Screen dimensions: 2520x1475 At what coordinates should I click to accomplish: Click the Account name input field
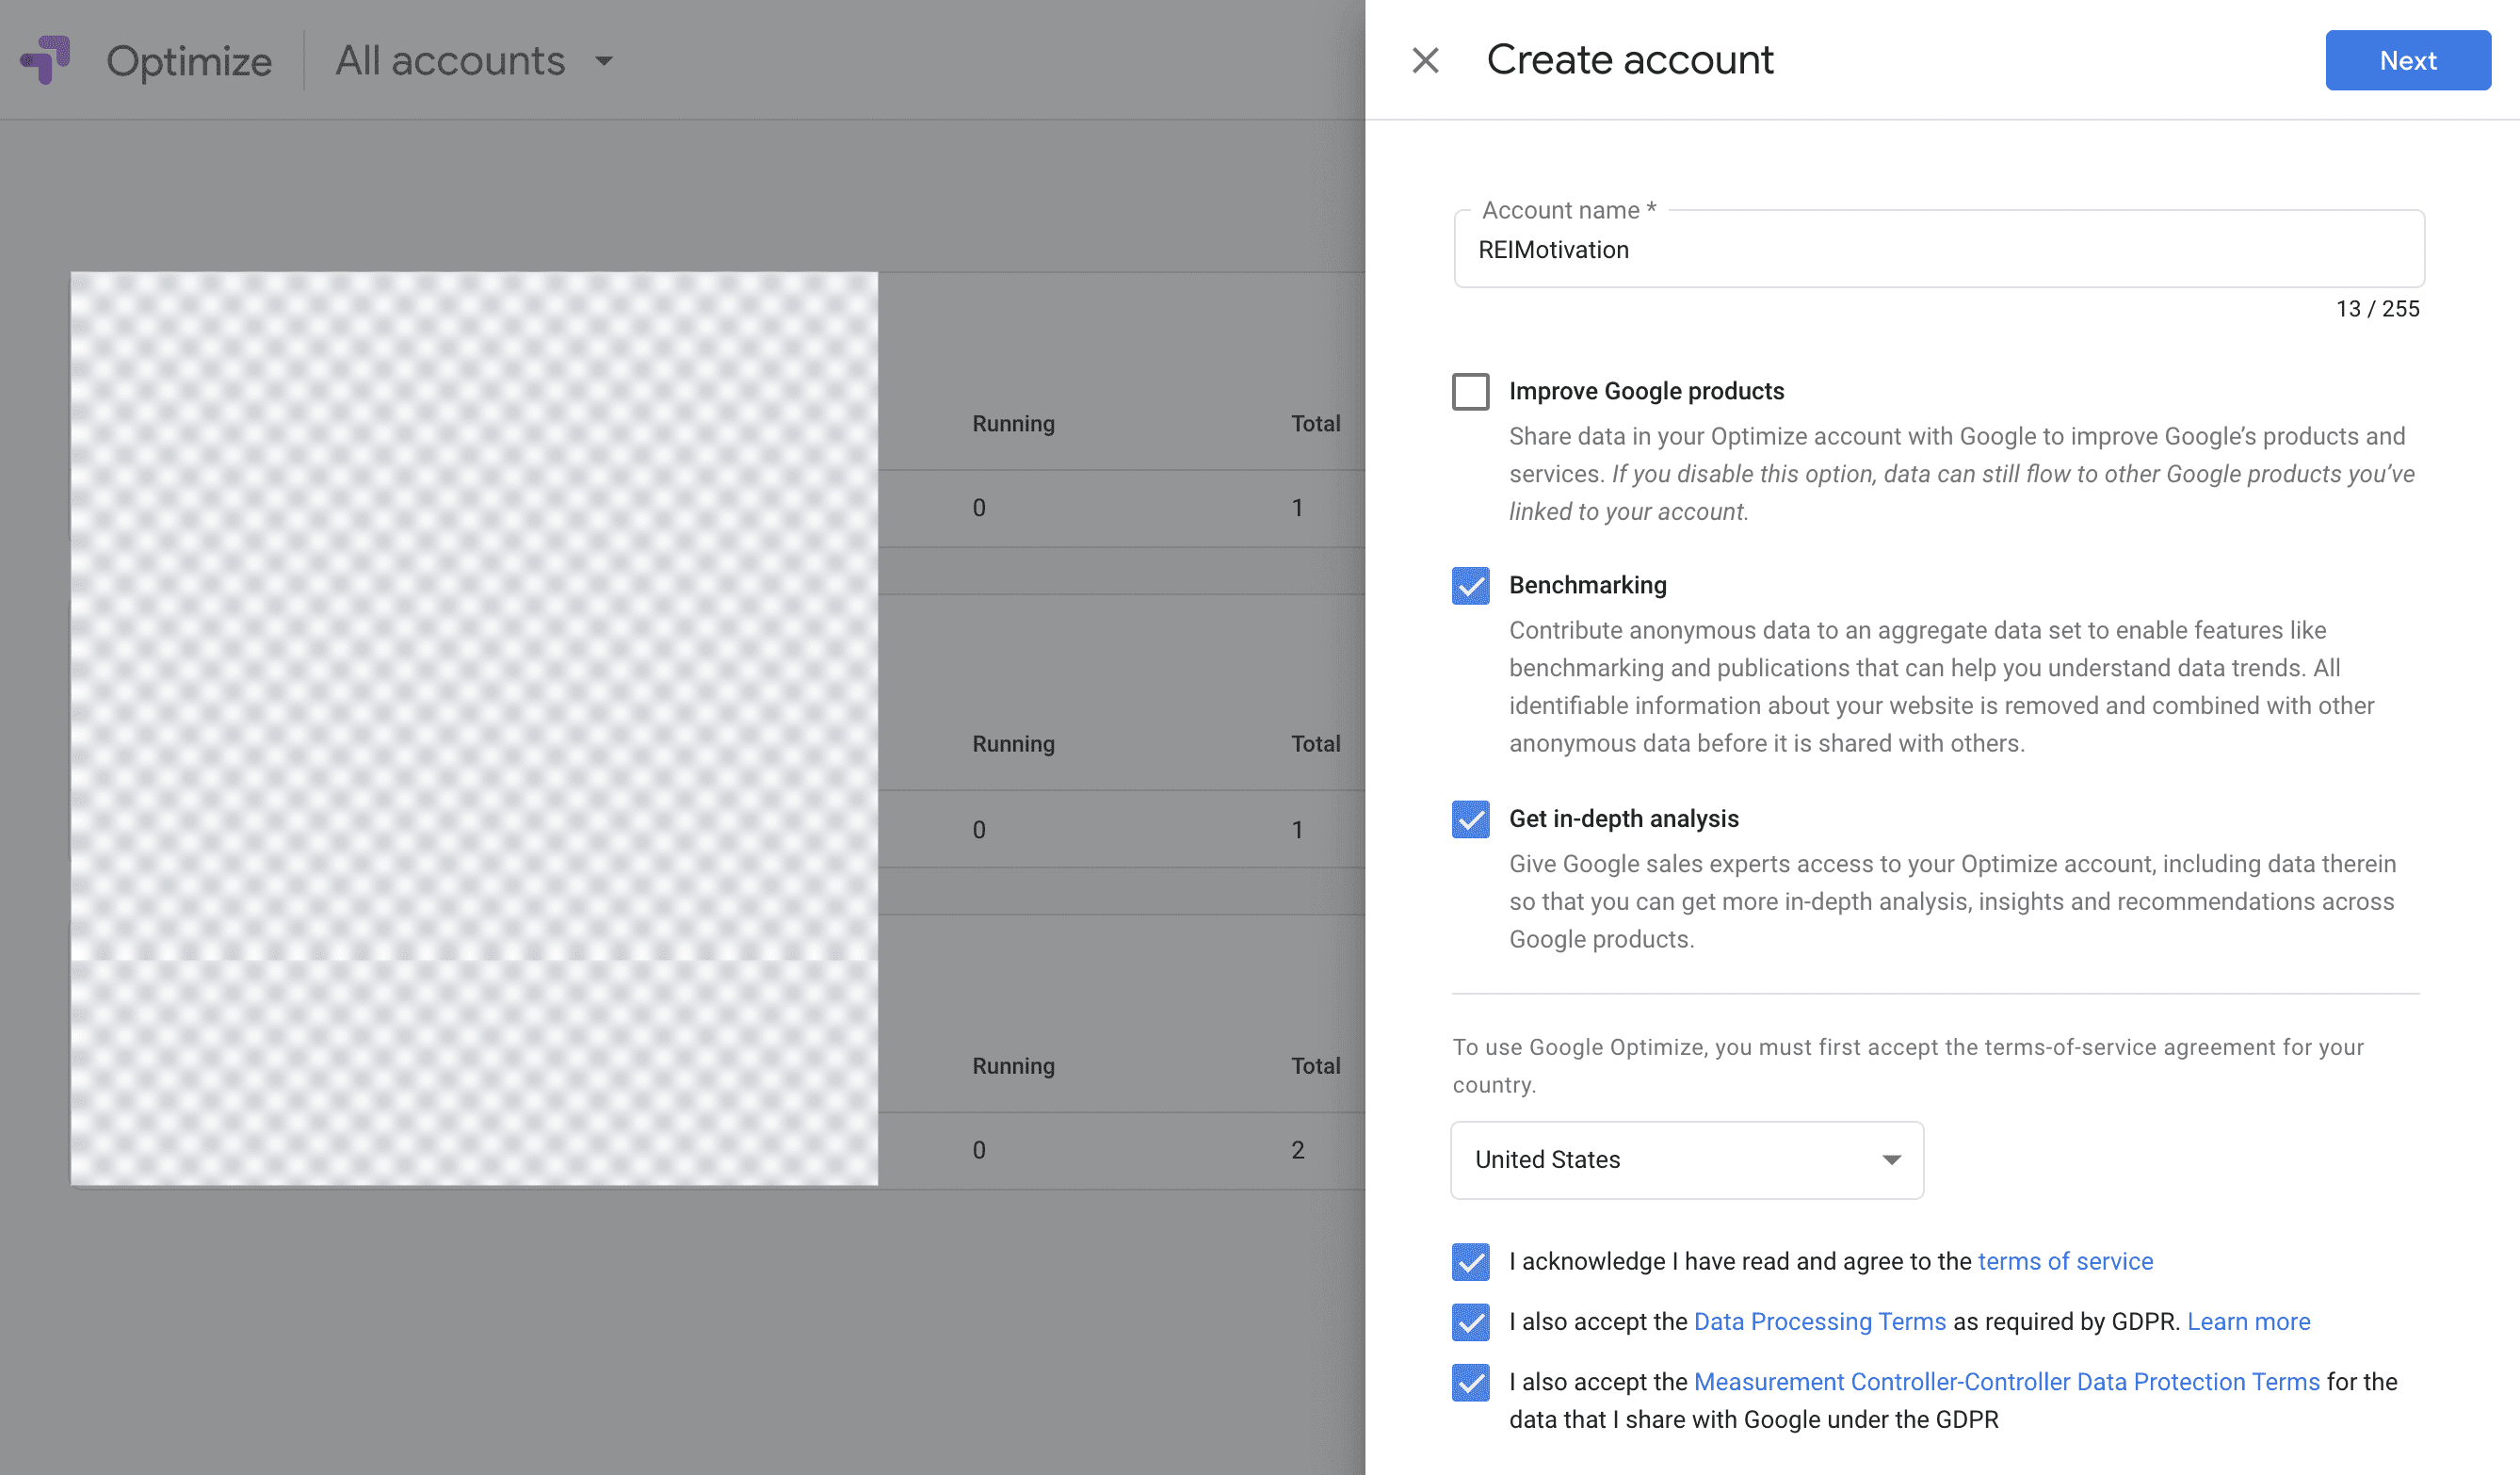(1938, 250)
